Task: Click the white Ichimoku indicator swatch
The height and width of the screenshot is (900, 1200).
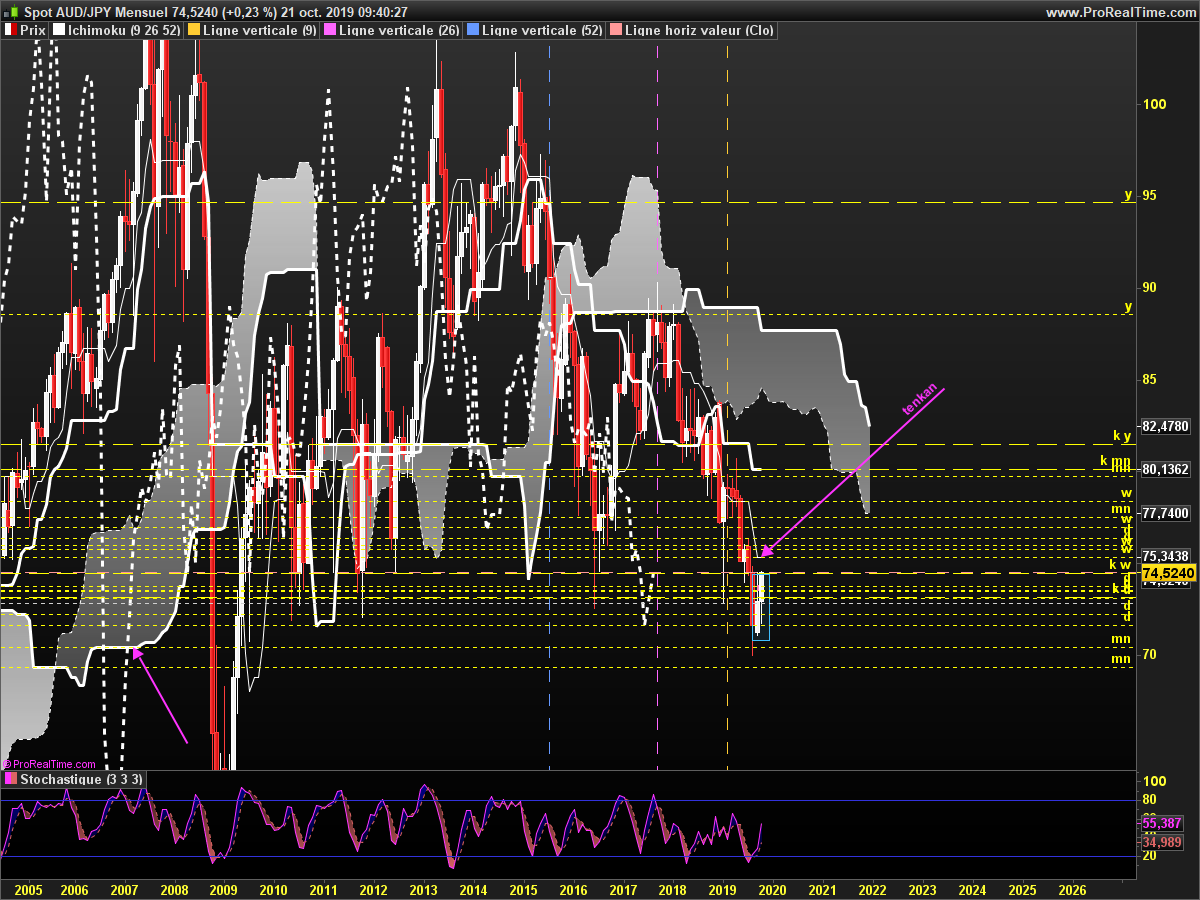Action: click(59, 31)
